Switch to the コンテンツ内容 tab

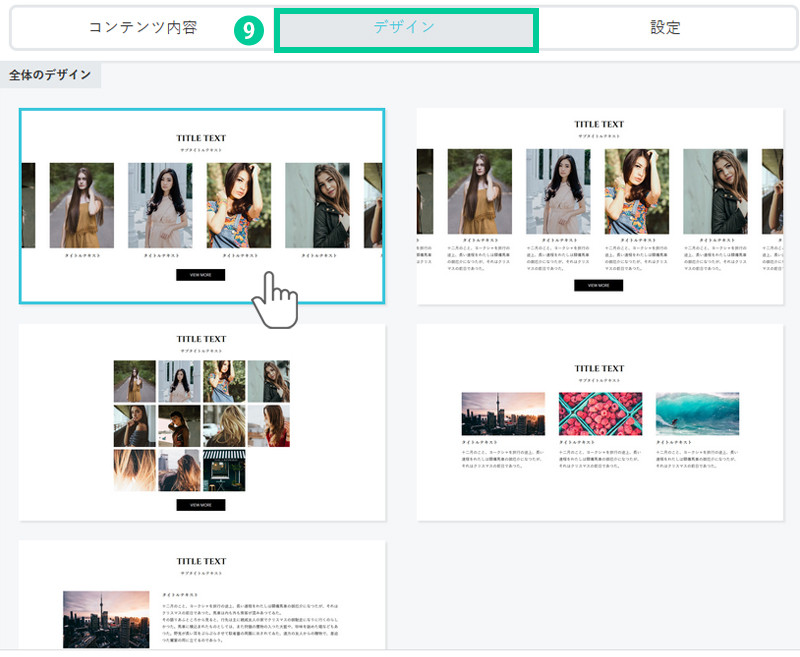(x=142, y=28)
